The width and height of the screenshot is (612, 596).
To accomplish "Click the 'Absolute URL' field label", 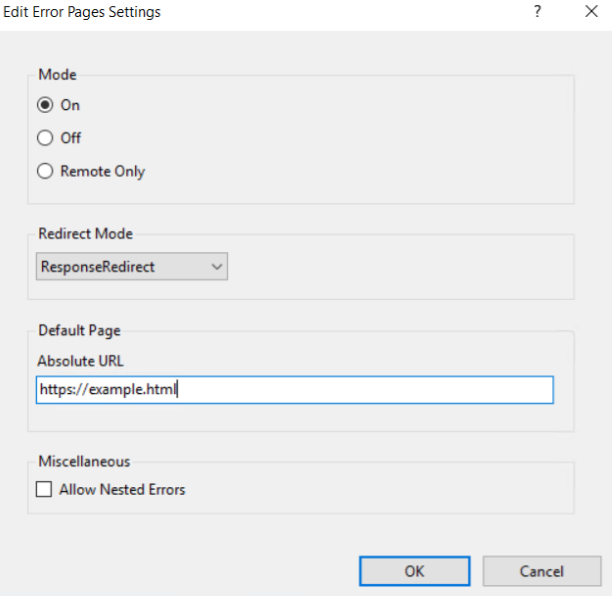I will (80, 362).
